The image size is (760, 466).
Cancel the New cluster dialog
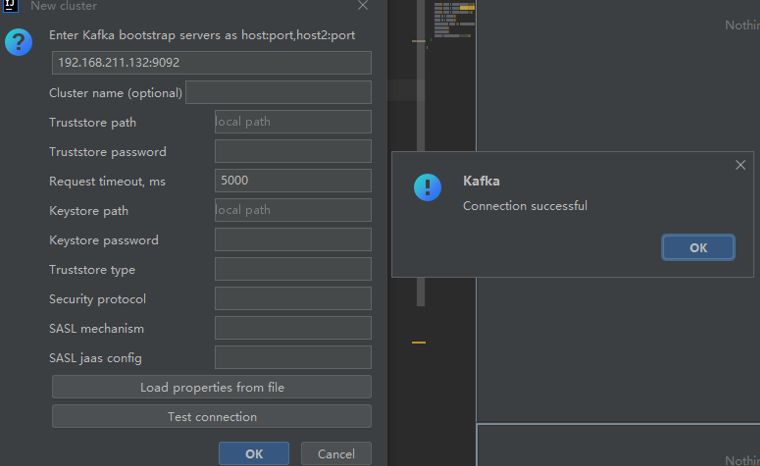click(336, 454)
